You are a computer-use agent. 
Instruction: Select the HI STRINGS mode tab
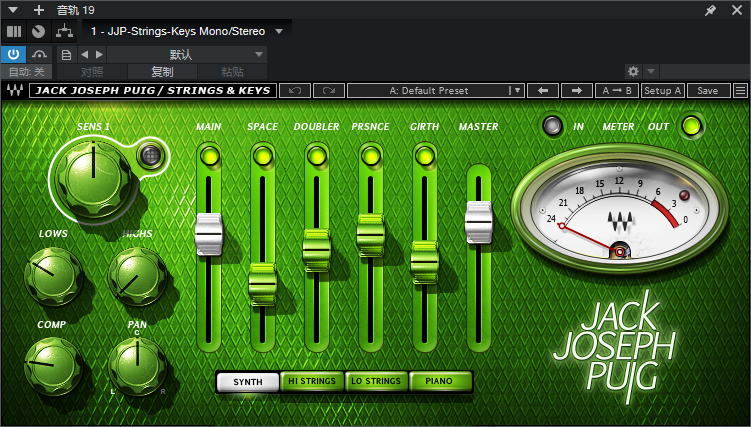tap(311, 381)
